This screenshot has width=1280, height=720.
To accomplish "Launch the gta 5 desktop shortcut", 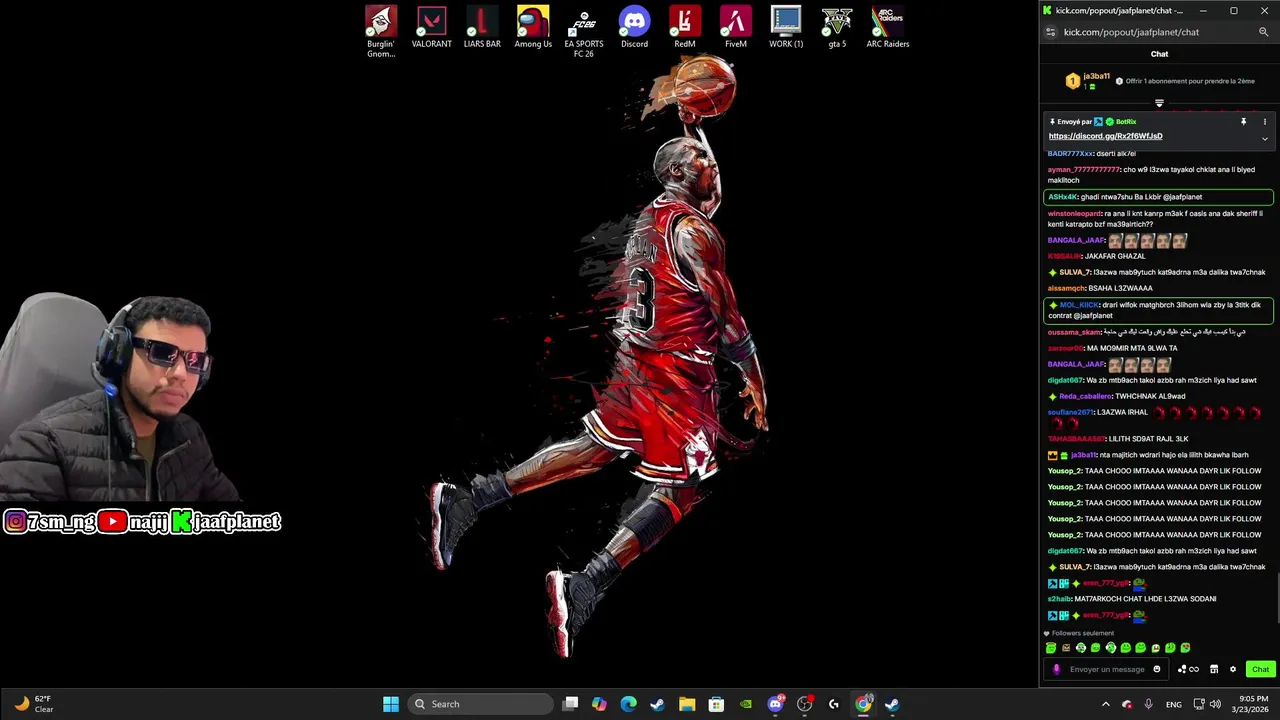I will [837, 28].
